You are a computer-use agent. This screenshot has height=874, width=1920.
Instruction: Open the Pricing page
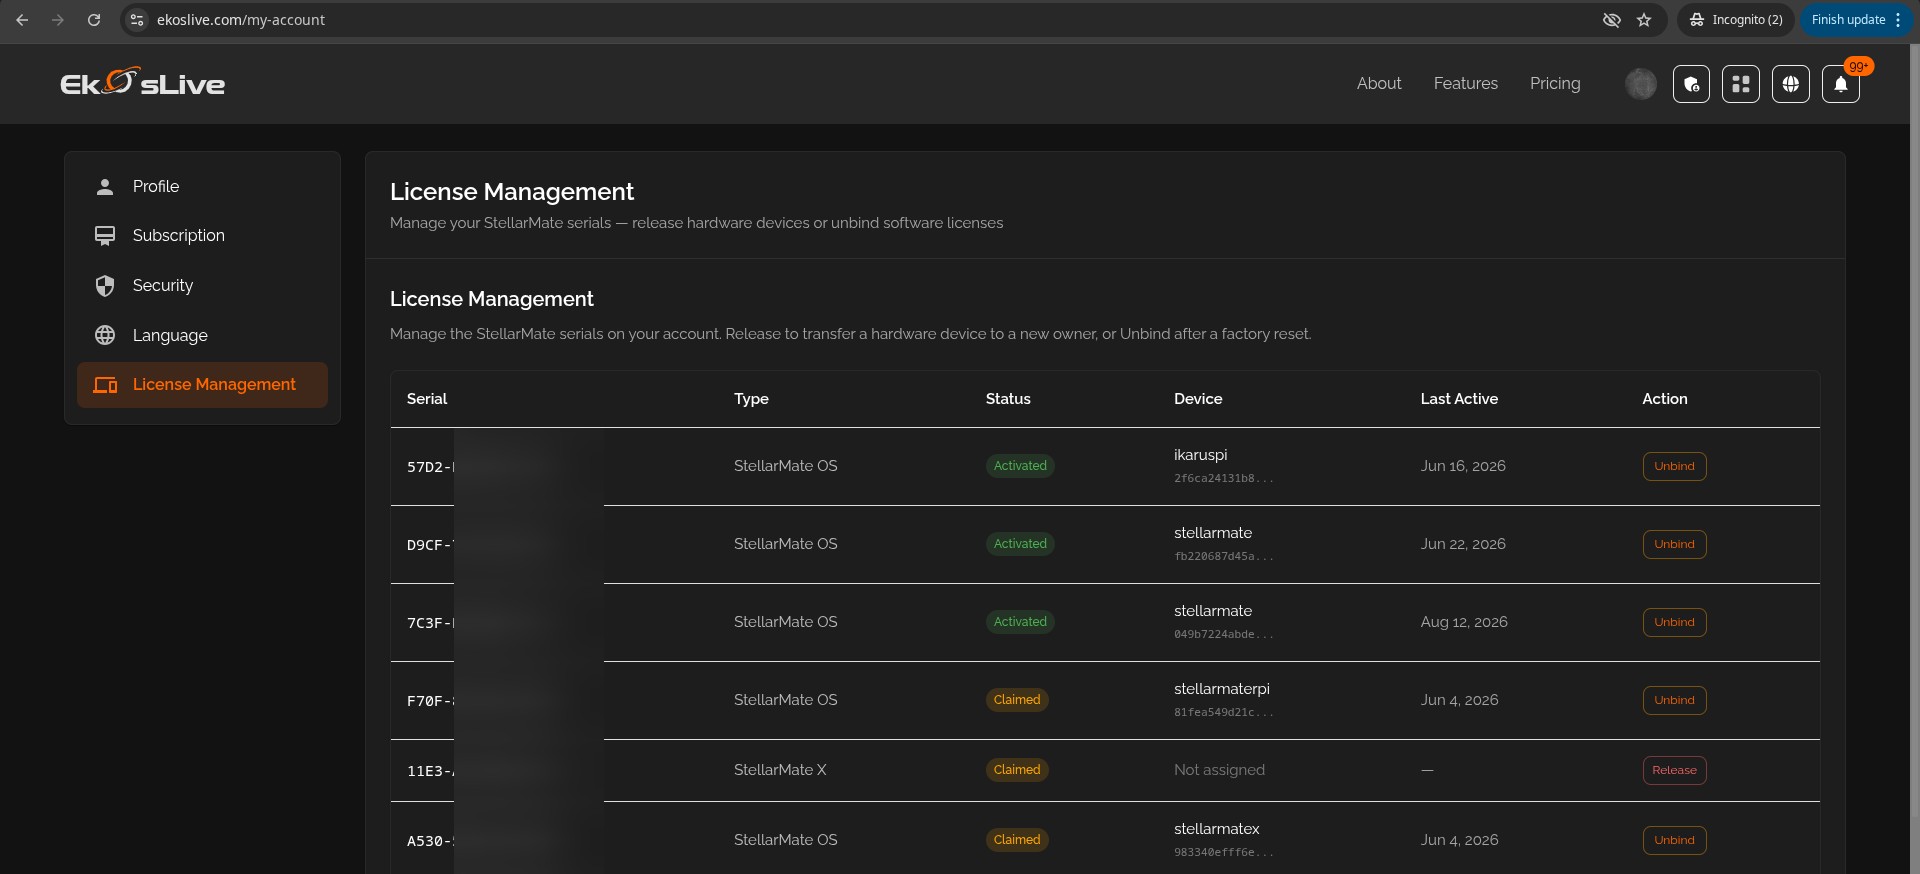pos(1555,84)
